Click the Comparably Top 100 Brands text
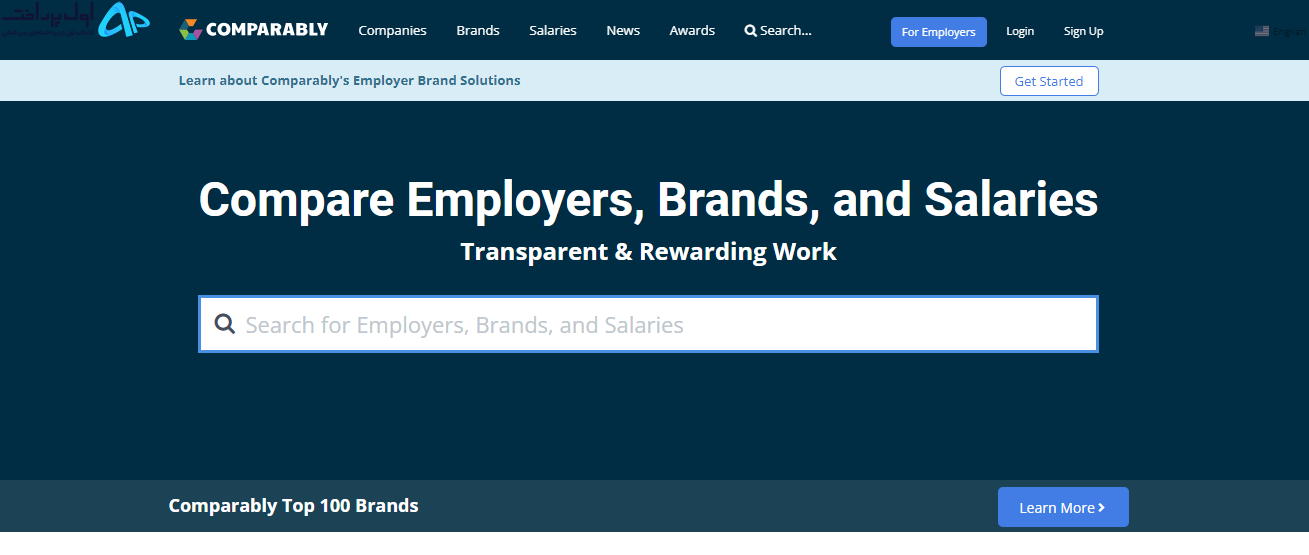 [x=294, y=505]
